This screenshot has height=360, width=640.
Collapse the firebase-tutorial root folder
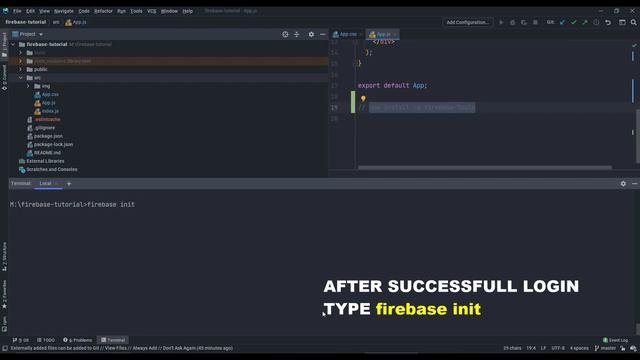[x=13, y=44]
